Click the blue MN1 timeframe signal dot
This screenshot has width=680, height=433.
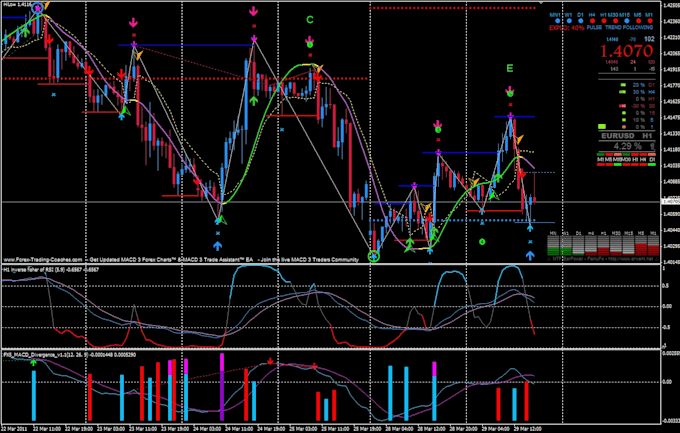coord(558,21)
